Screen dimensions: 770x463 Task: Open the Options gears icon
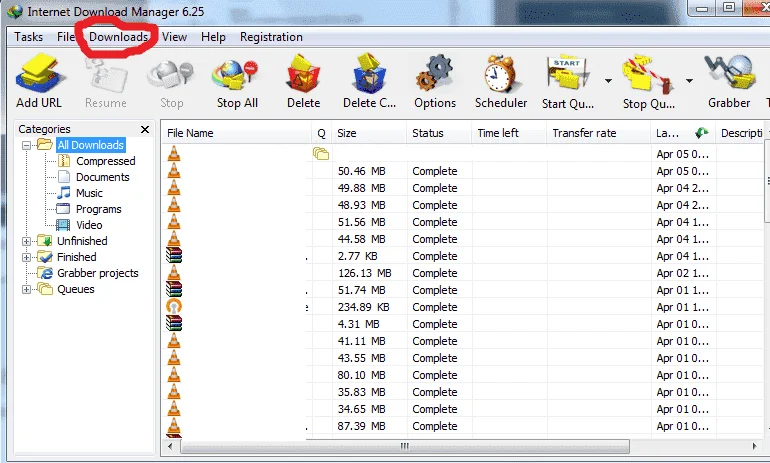click(435, 74)
